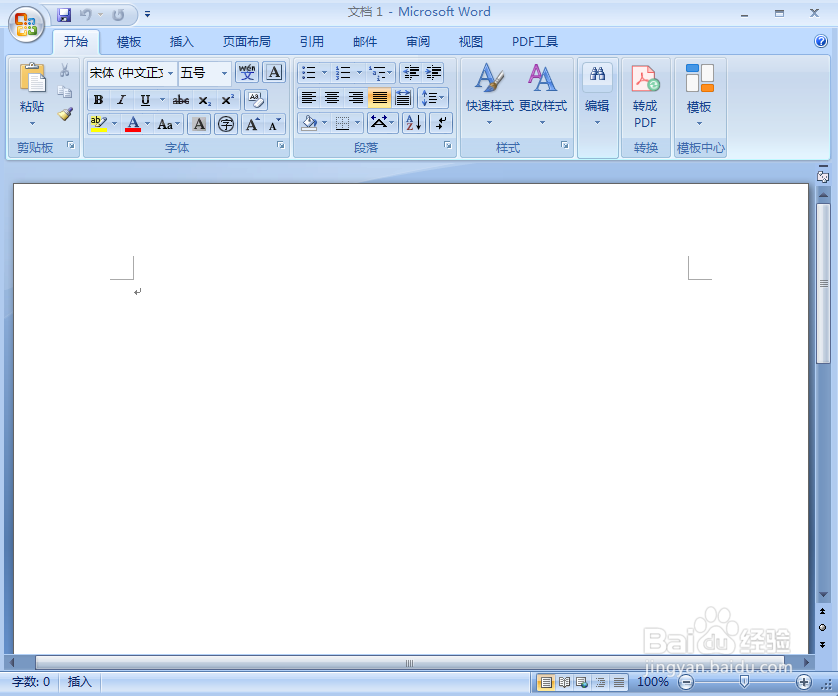The image size is (838, 696).
Task: Switch to the 页面布局 tab
Action: pos(246,42)
